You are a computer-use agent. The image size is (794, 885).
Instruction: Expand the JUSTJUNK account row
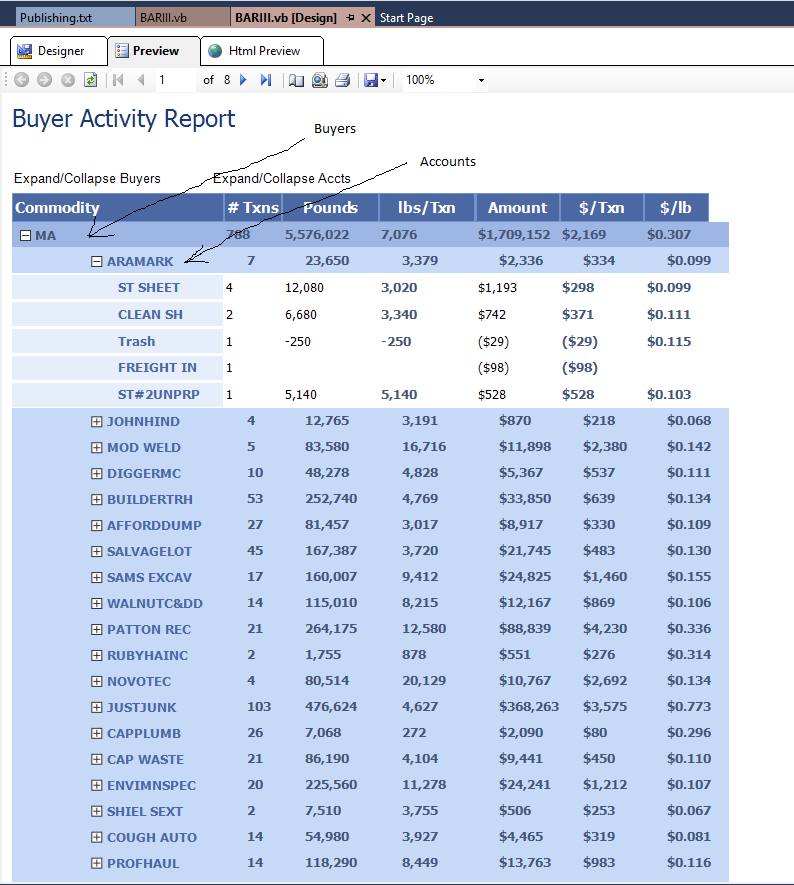click(x=97, y=707)
